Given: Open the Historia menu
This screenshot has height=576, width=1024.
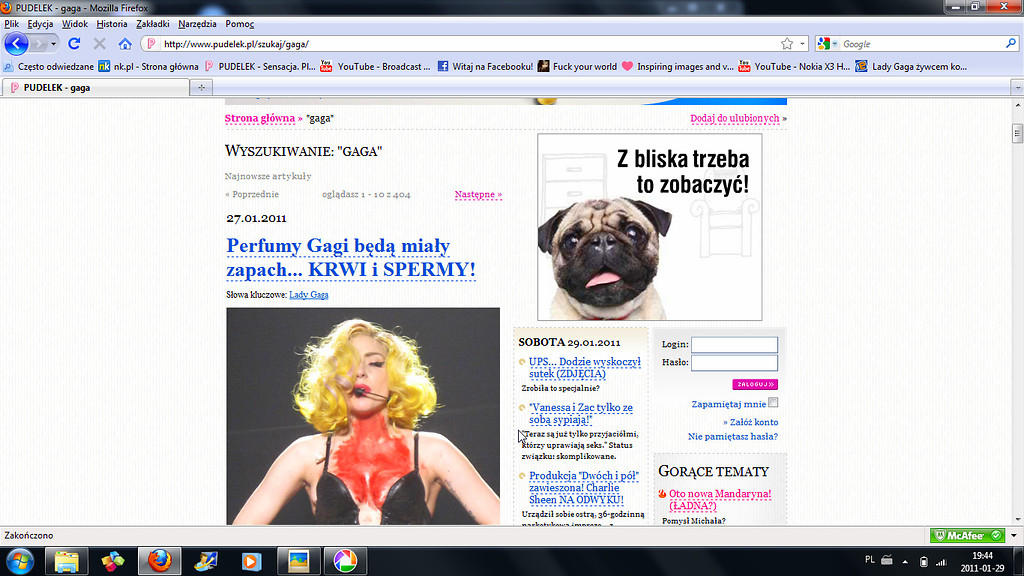Looking at the screenshot, I should click(x=112, y=24).
